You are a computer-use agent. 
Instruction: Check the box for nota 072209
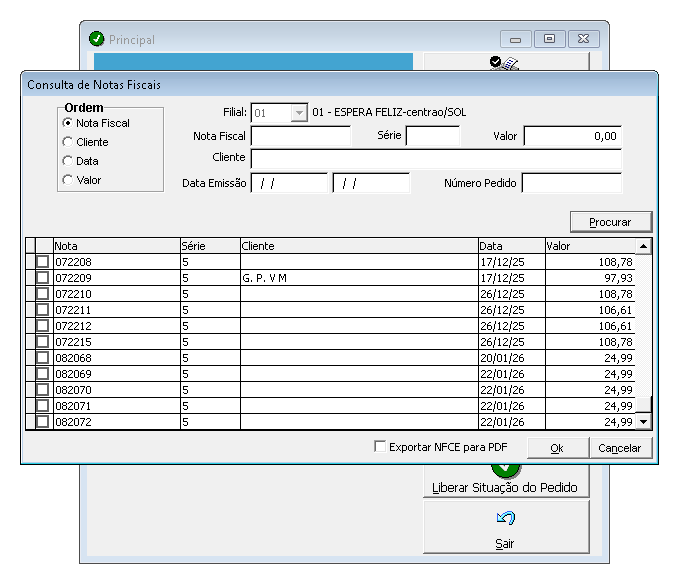[42, 278]
